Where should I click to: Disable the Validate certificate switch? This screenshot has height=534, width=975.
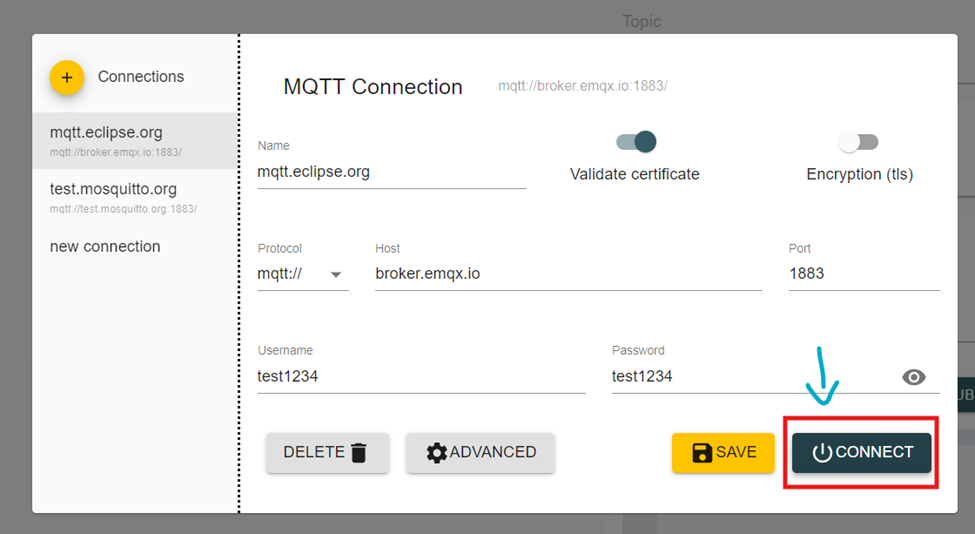[636, 142]
